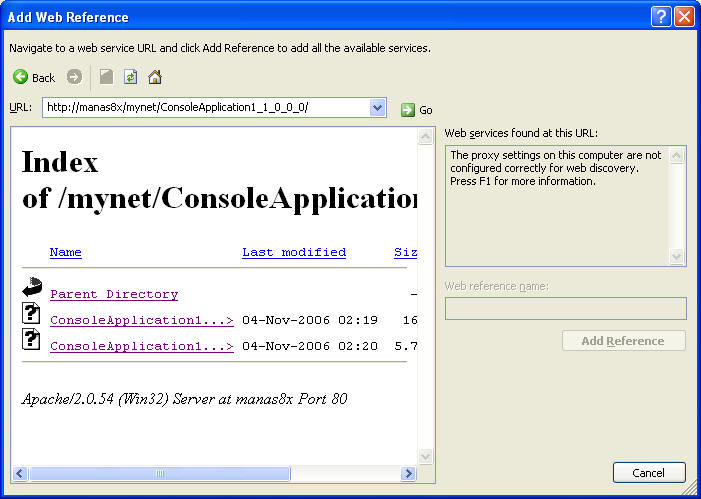Open the Parent Directory link

(114, 294)
